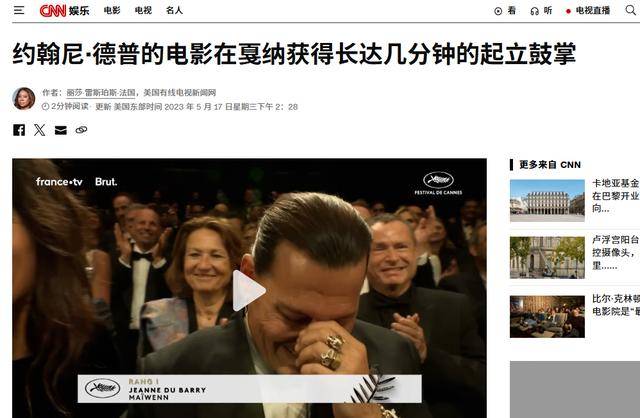
Task: Open the hamburger menu icon
Action: 19,10
